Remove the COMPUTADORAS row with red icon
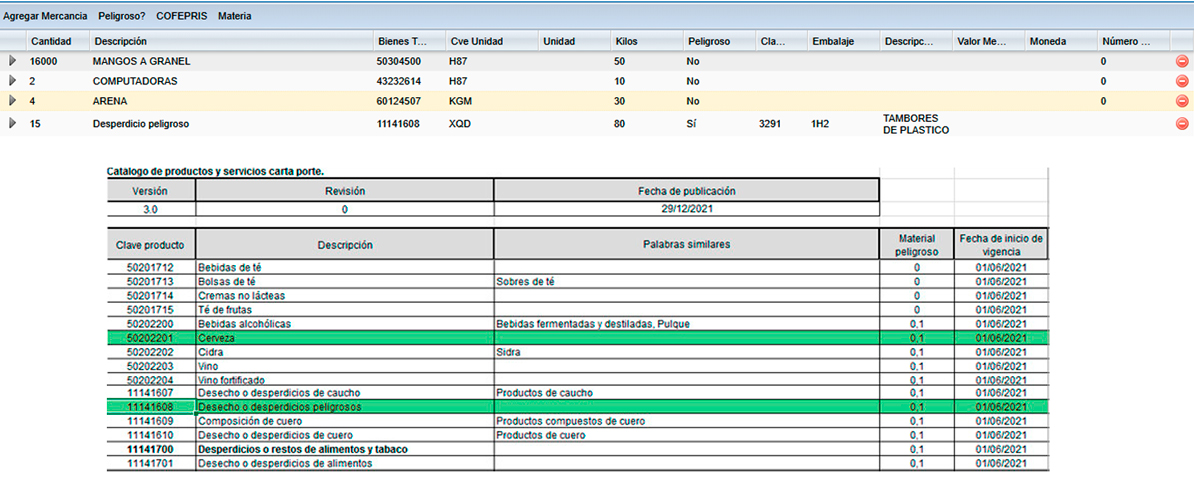The image size is (1194, 487). click(1181, 81)
